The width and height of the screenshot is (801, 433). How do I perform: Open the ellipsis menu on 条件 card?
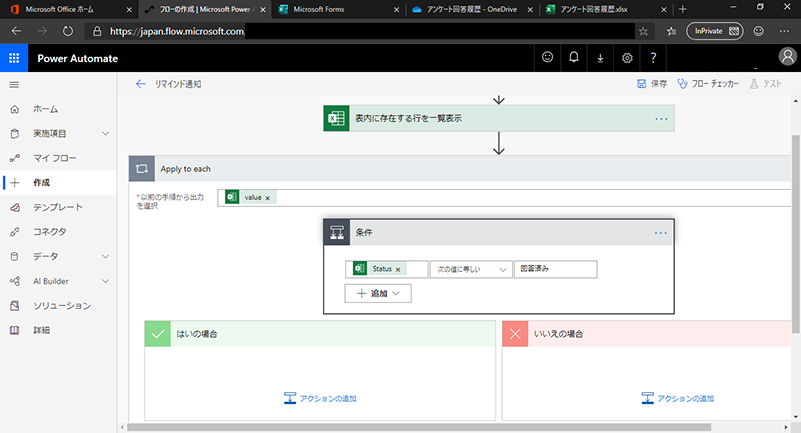pyautogui.click(x=661, y=233)
